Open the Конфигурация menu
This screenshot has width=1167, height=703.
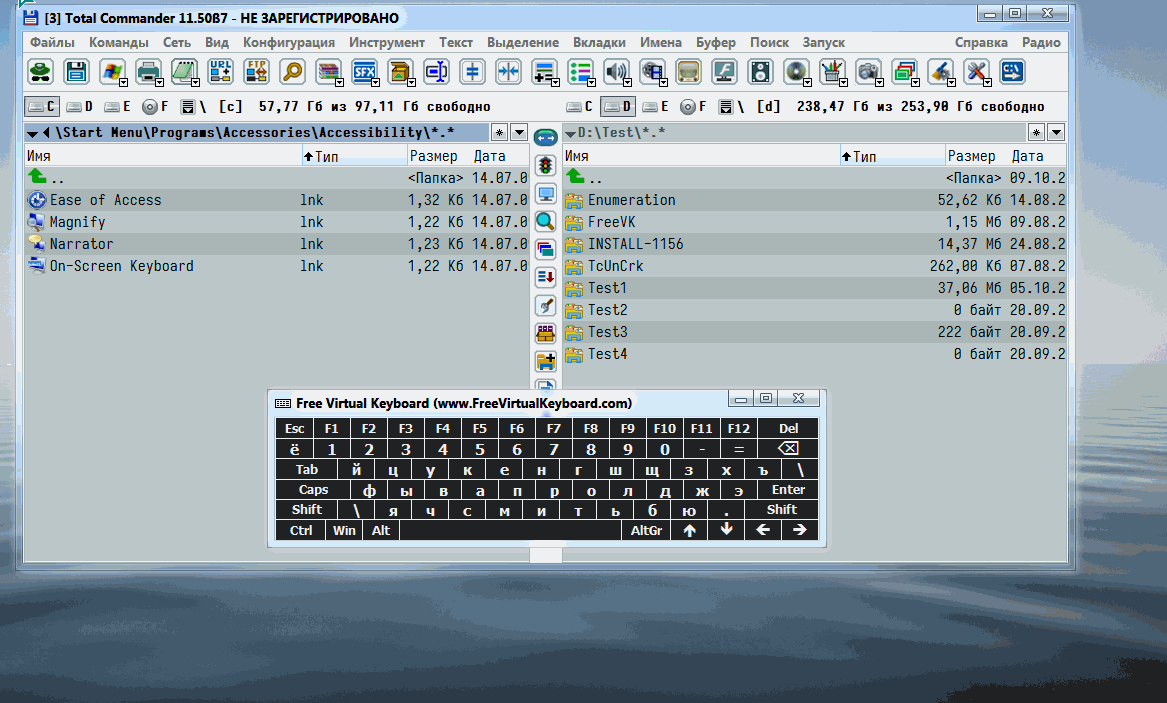[x=288, y=42]
